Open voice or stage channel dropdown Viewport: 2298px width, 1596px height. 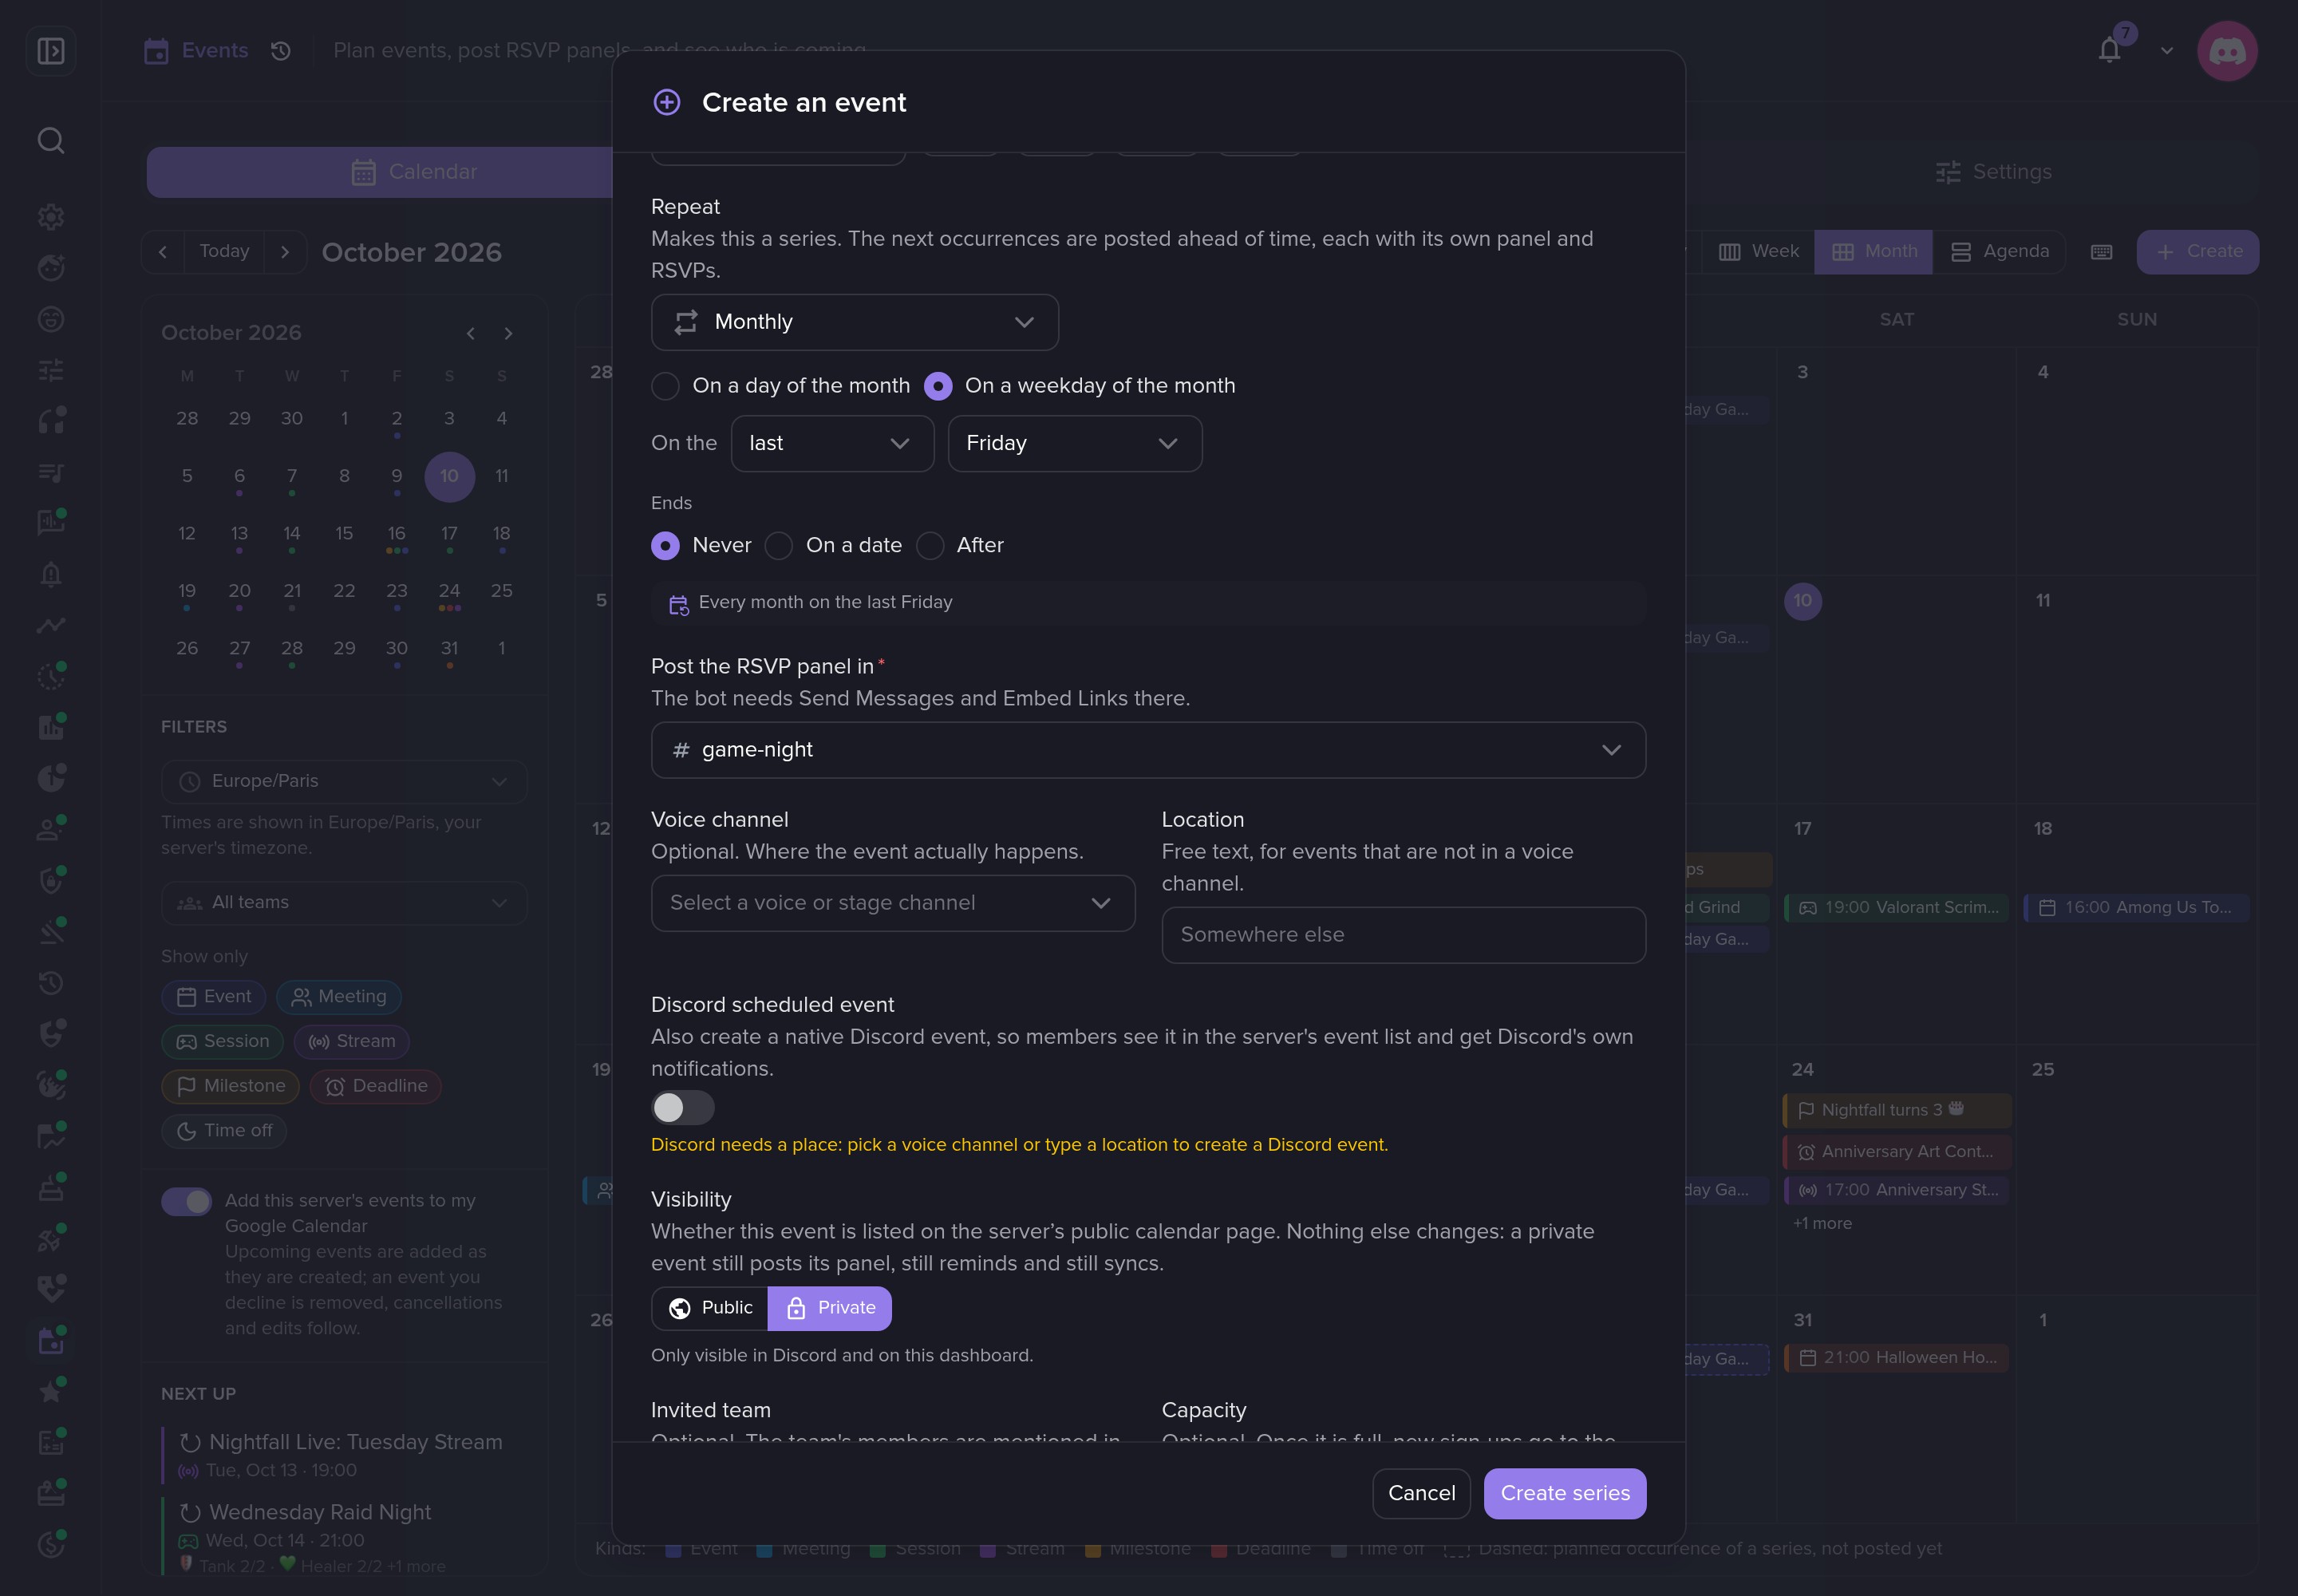(x=893, y=903)
